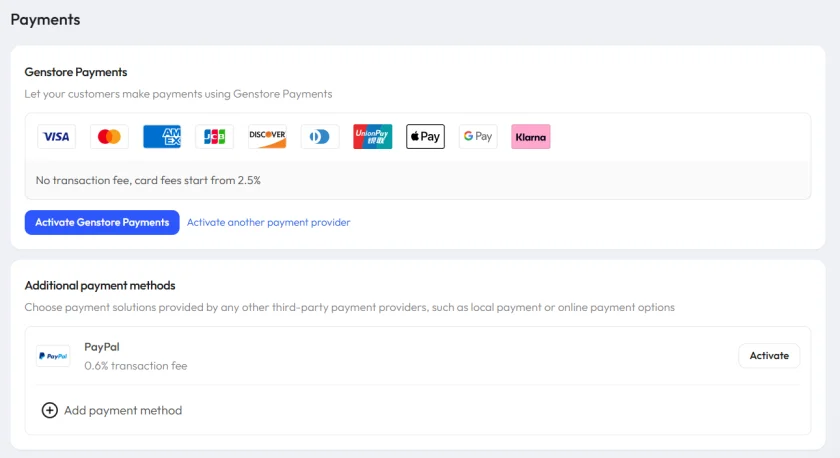Open Activate another payment provider link
The image size is (840, 458).
(x=268, y=222)
